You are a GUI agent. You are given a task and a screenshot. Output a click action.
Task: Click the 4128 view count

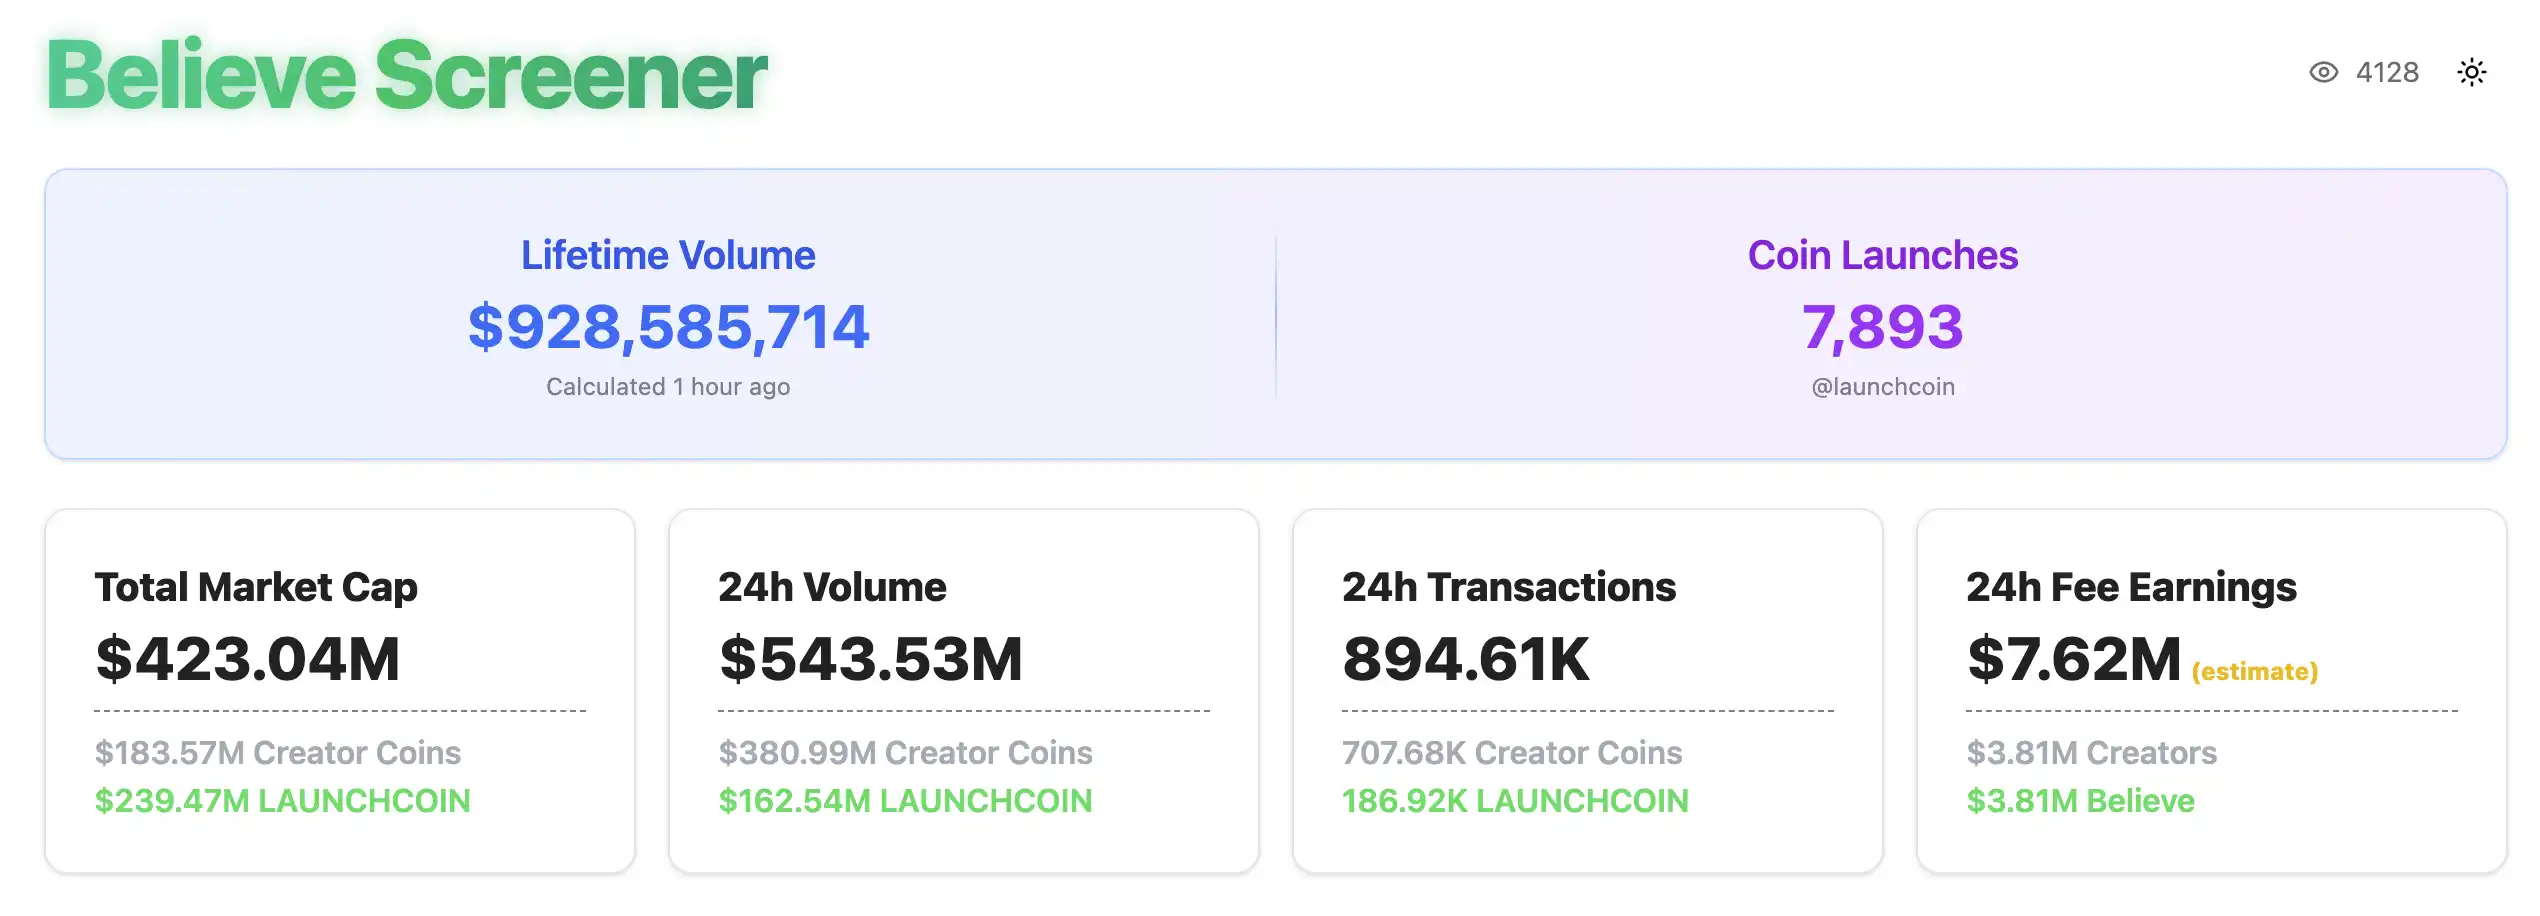(x=2387, y=72)
